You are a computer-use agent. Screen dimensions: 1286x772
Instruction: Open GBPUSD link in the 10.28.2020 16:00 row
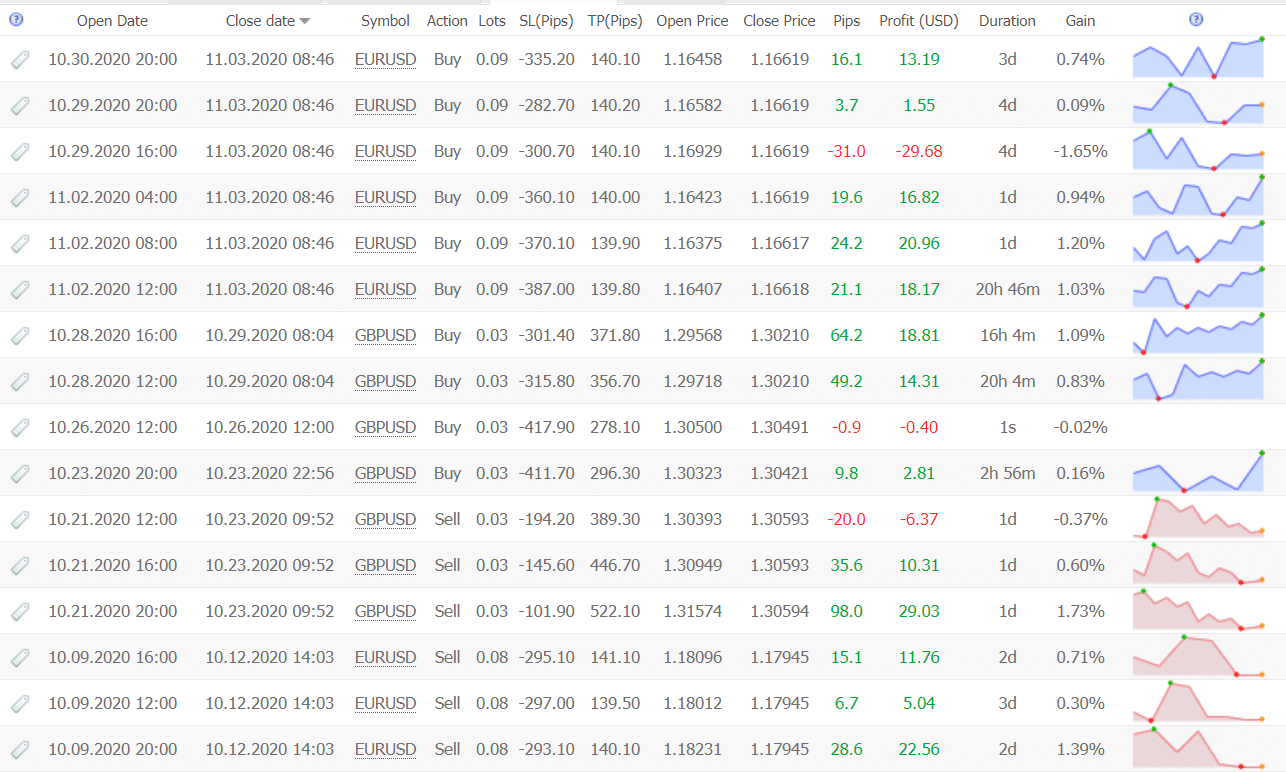pyautogui.click(x=385, y=336)
